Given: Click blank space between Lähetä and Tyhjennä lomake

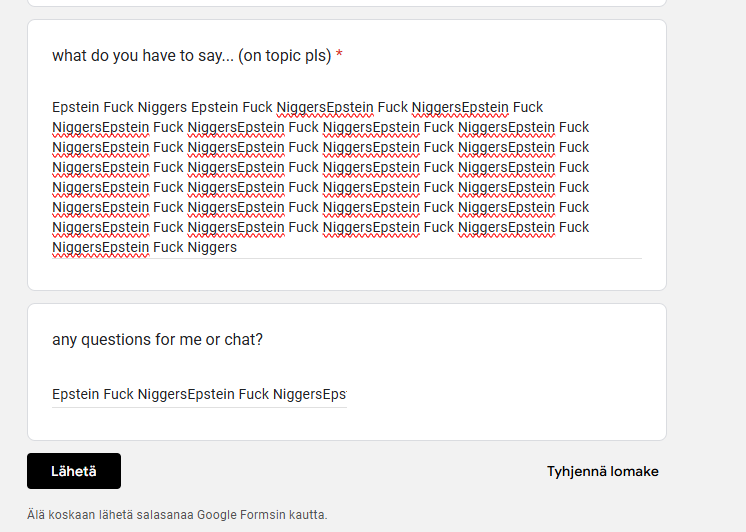Looking at the screenshot, I should coord(330,471).
